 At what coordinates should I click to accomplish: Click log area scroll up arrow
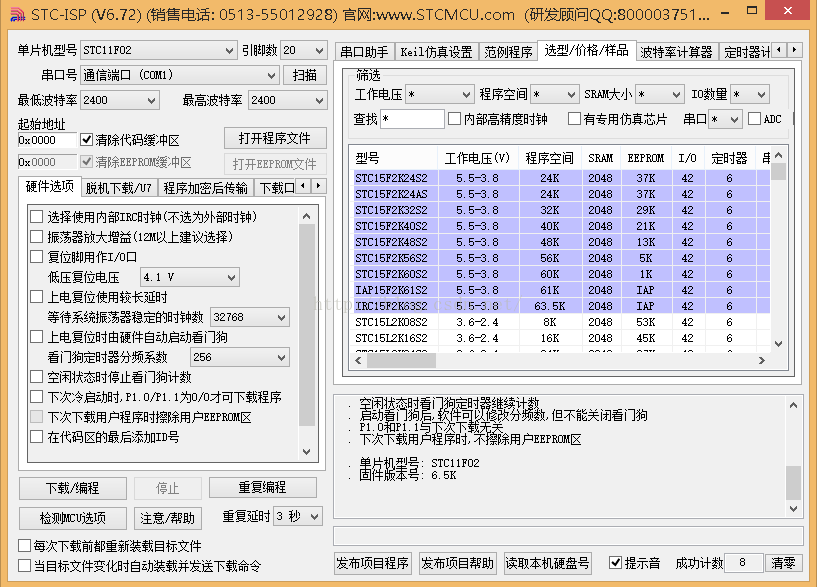point(793,405)
